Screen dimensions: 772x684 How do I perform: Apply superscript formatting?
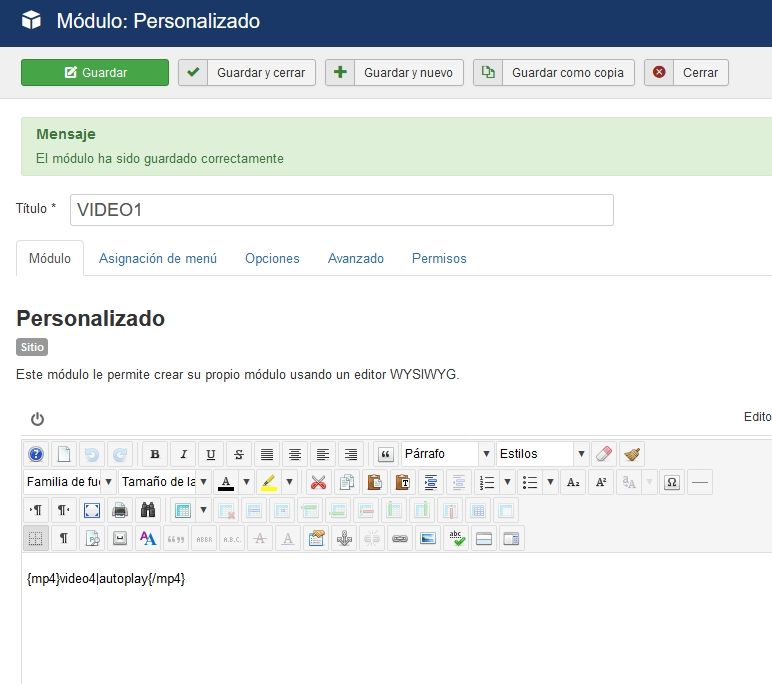[601, 482]
